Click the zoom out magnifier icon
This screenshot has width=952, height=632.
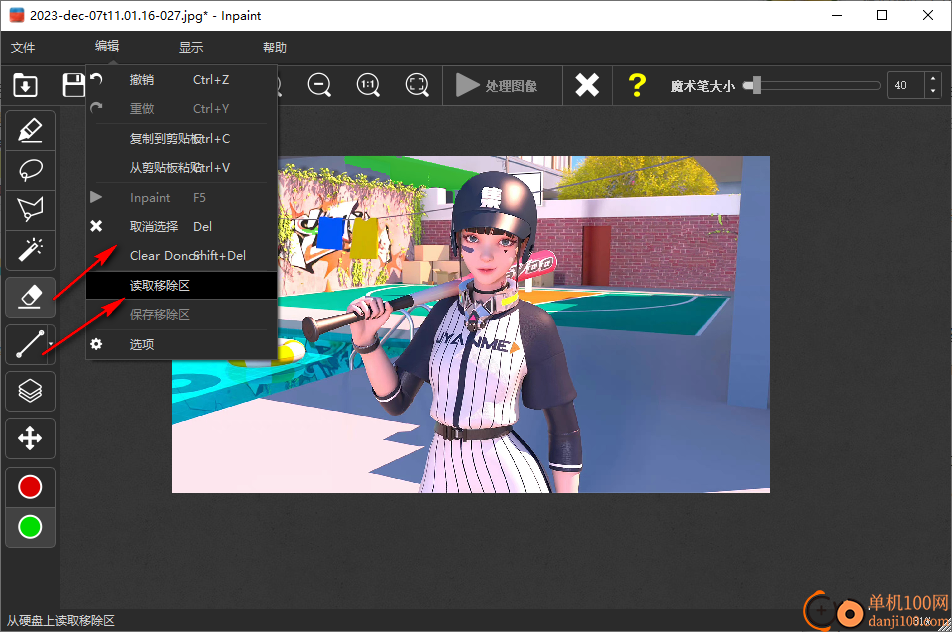tap(319, 85)
